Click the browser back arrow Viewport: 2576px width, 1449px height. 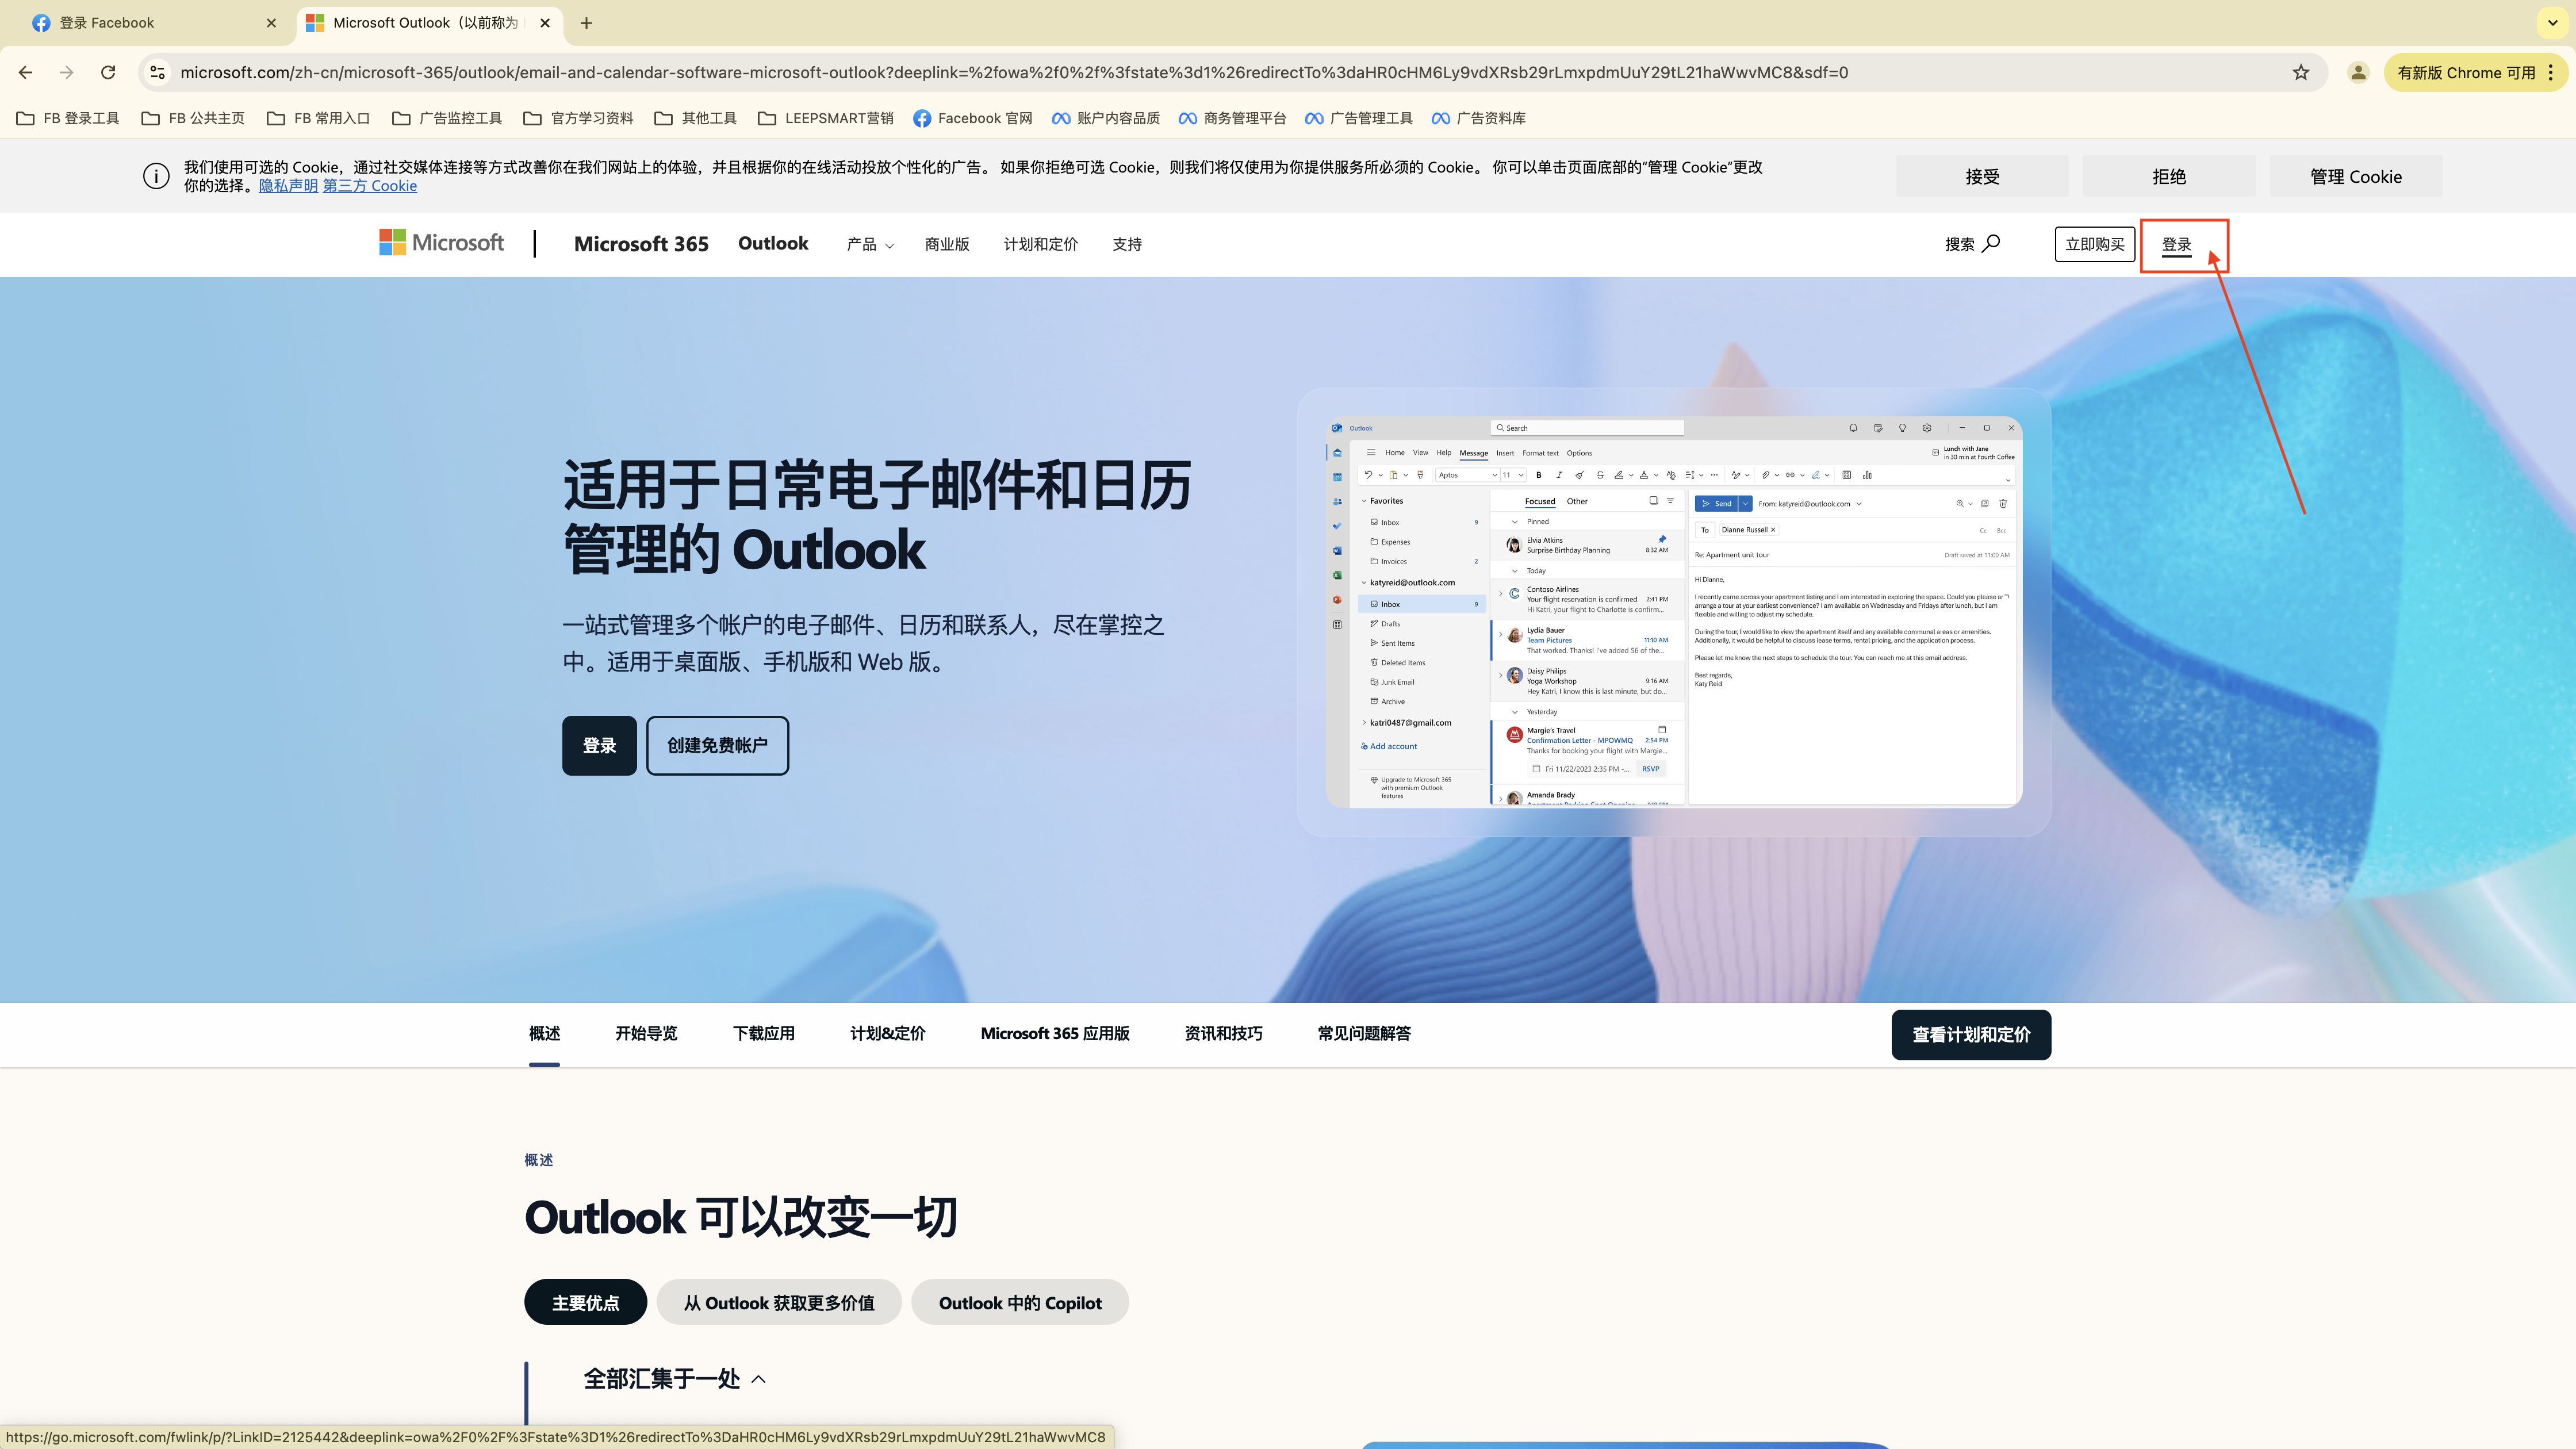pyautogui.click(x=26, y=72)
